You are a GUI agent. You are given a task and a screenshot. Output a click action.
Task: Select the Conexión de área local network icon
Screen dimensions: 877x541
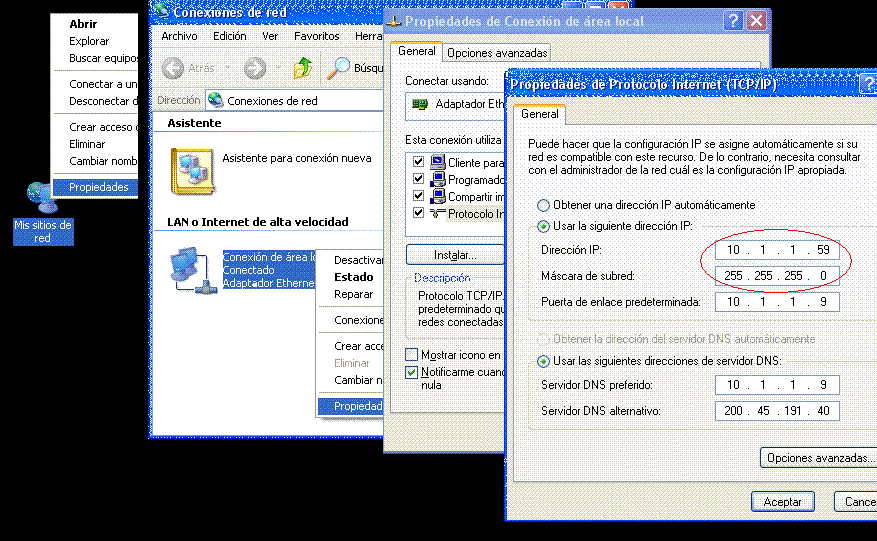click(192, 268)
